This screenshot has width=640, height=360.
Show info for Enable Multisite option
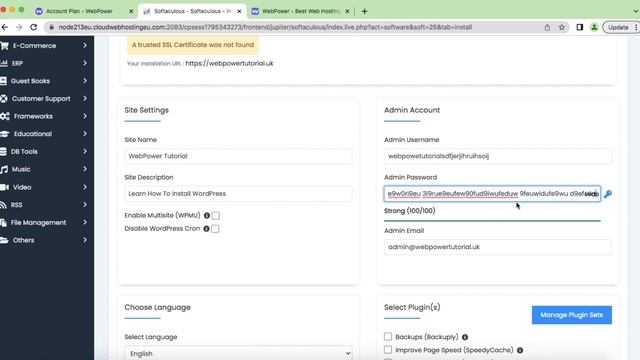click(x=207, y=216)
